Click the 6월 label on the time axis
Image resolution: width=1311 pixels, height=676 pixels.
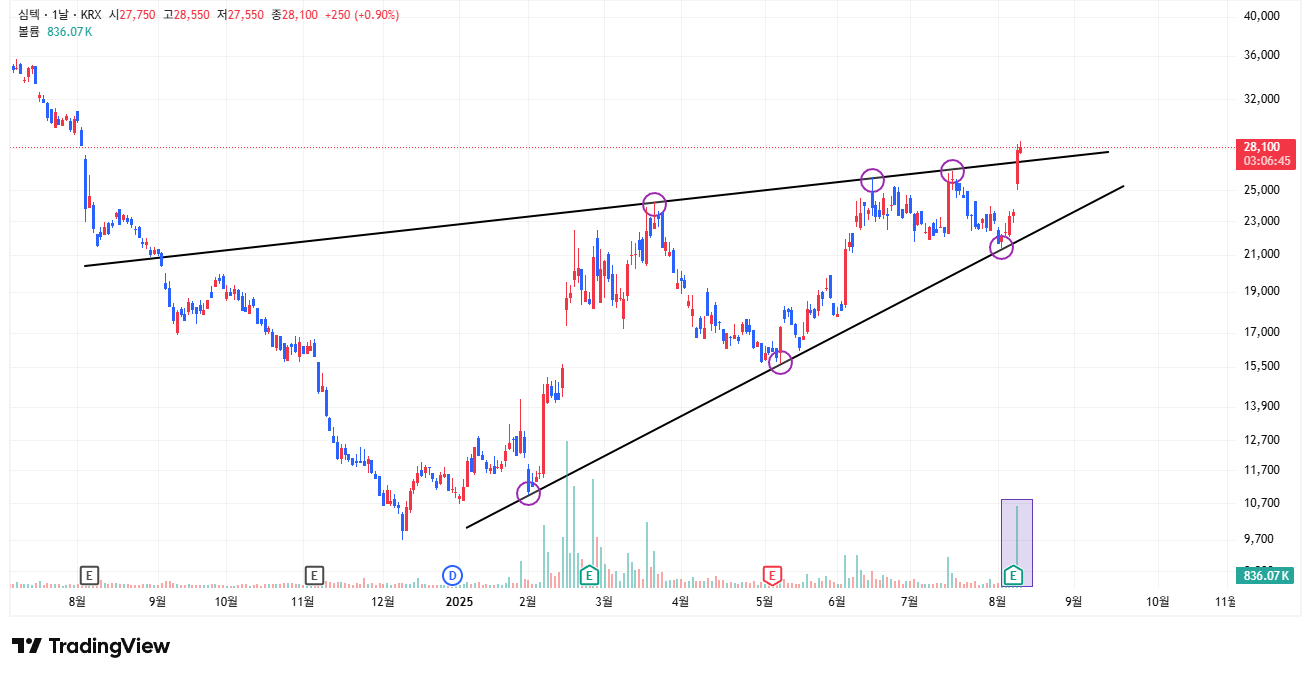(x=837, y=601)
